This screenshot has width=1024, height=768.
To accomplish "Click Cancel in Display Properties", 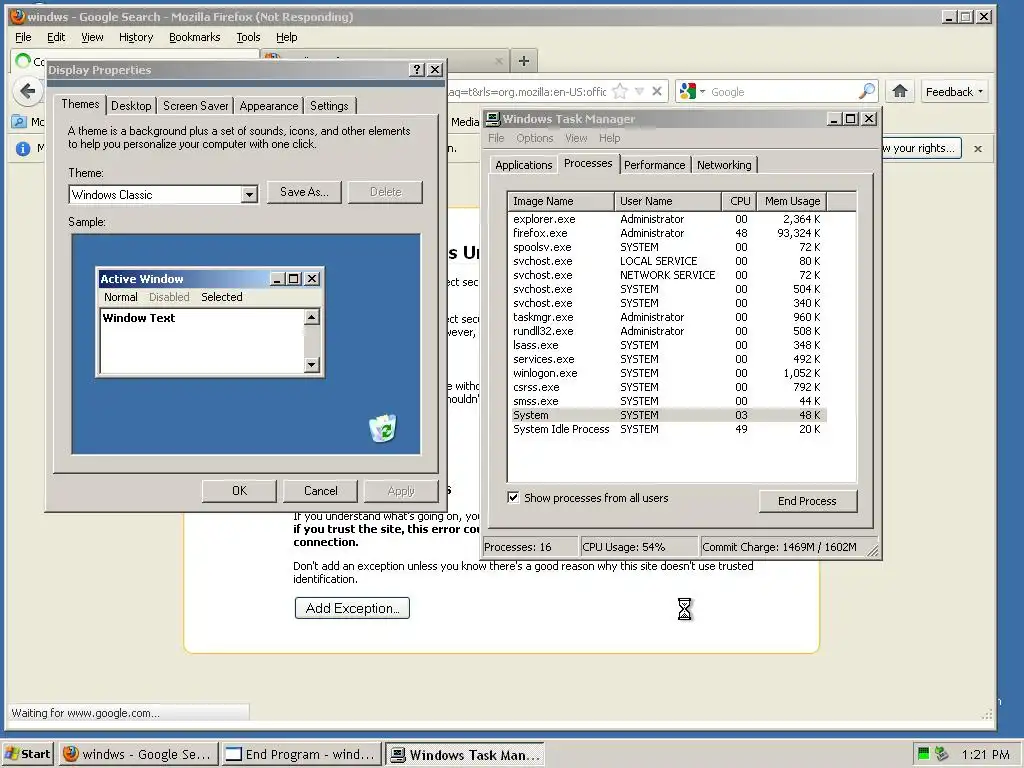I will [321, 490].
